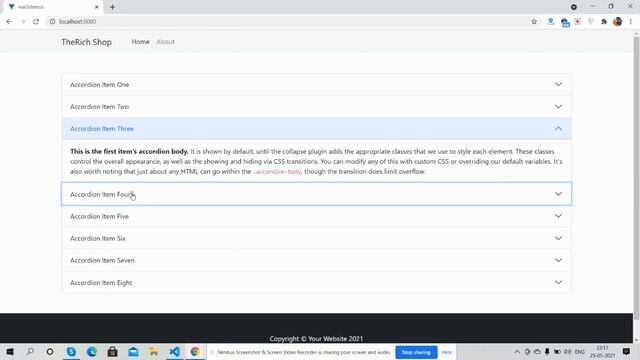Open Windows Start menu
The height and width of the screenshot is (360, 640).
(x=10, y=351)
